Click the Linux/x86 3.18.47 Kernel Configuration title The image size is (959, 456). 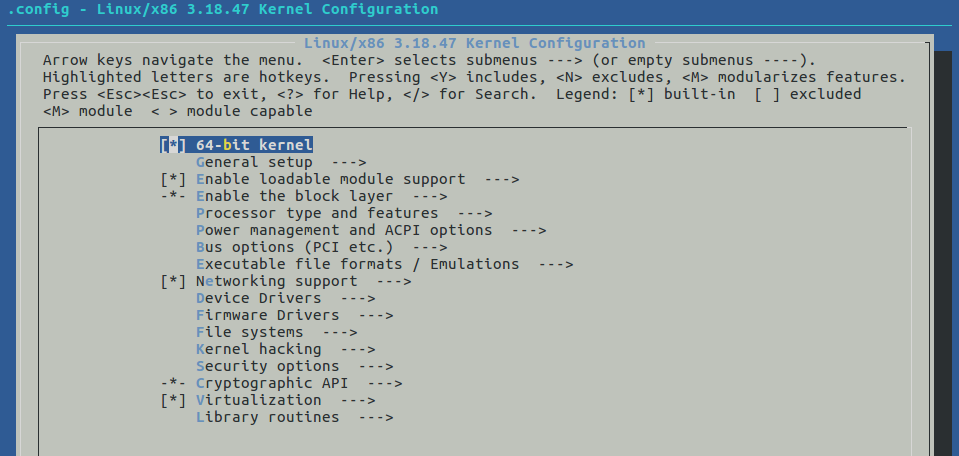coord(475,43)
